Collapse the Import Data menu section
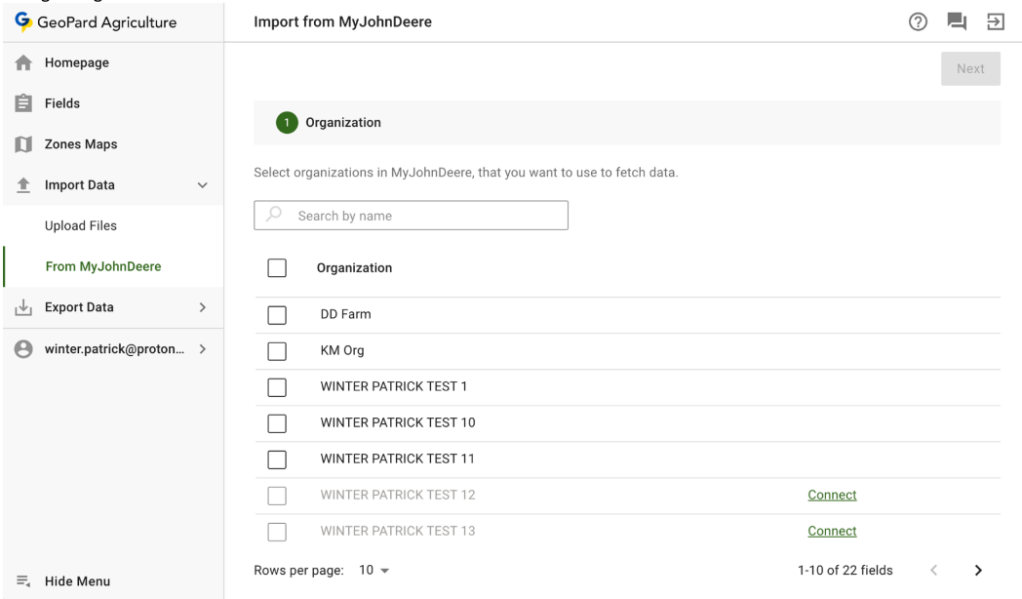The height and width of the screenshot is (599, 1022). point(202,186)
